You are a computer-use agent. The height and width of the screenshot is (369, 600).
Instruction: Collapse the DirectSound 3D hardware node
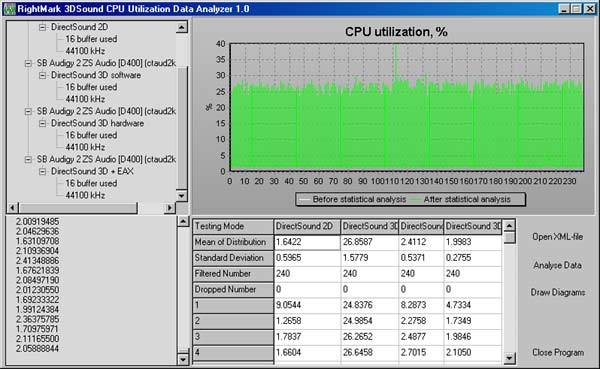coord(42,124)
